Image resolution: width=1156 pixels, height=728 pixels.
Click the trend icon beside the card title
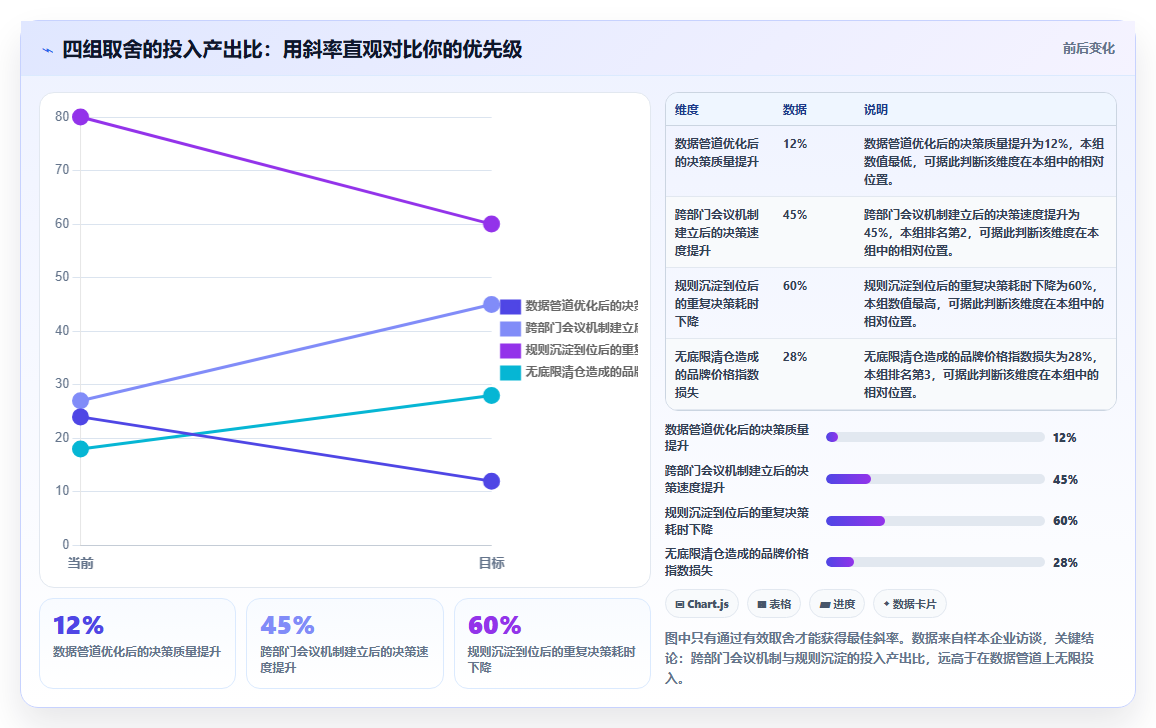(48, 50)
